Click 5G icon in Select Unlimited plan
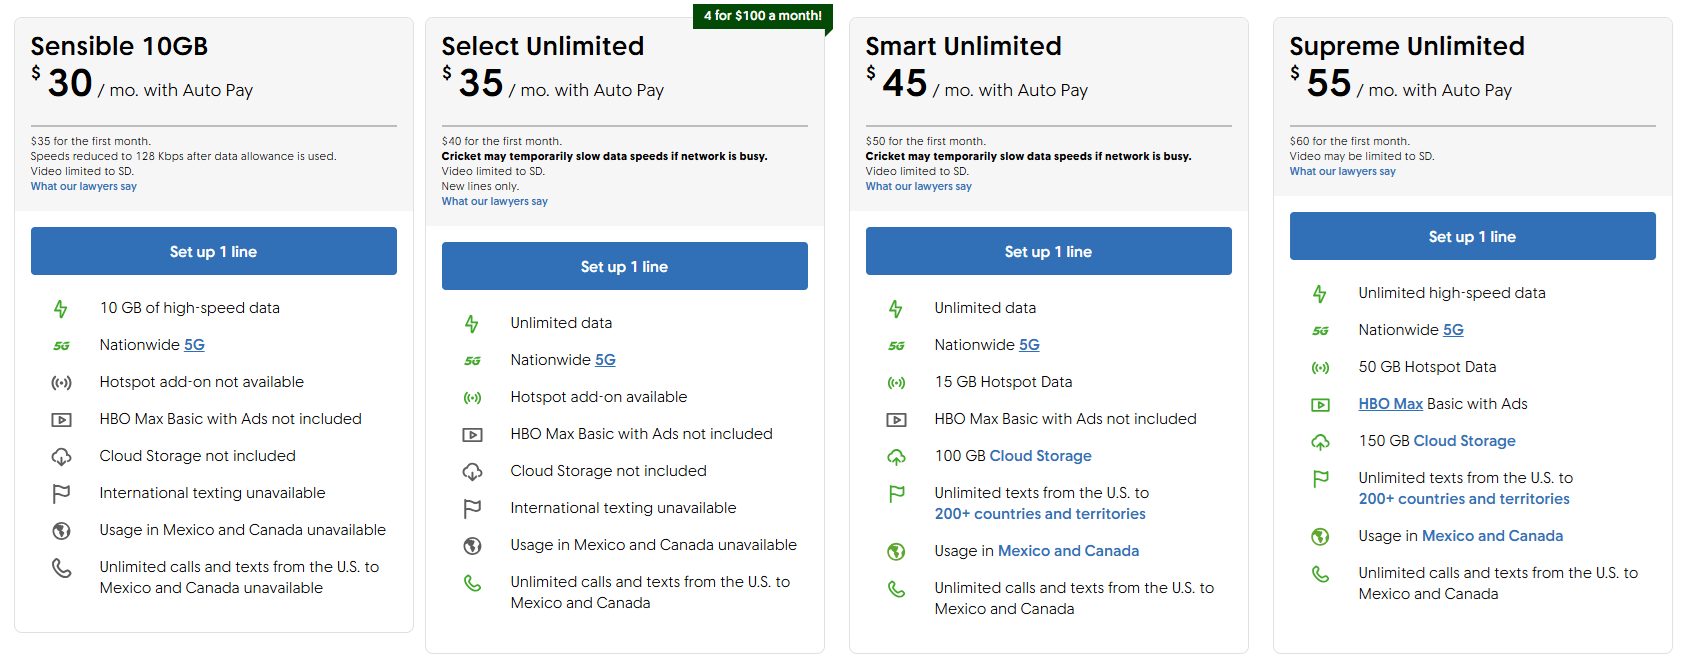1681x662 pixels. (x=472, y=361)
